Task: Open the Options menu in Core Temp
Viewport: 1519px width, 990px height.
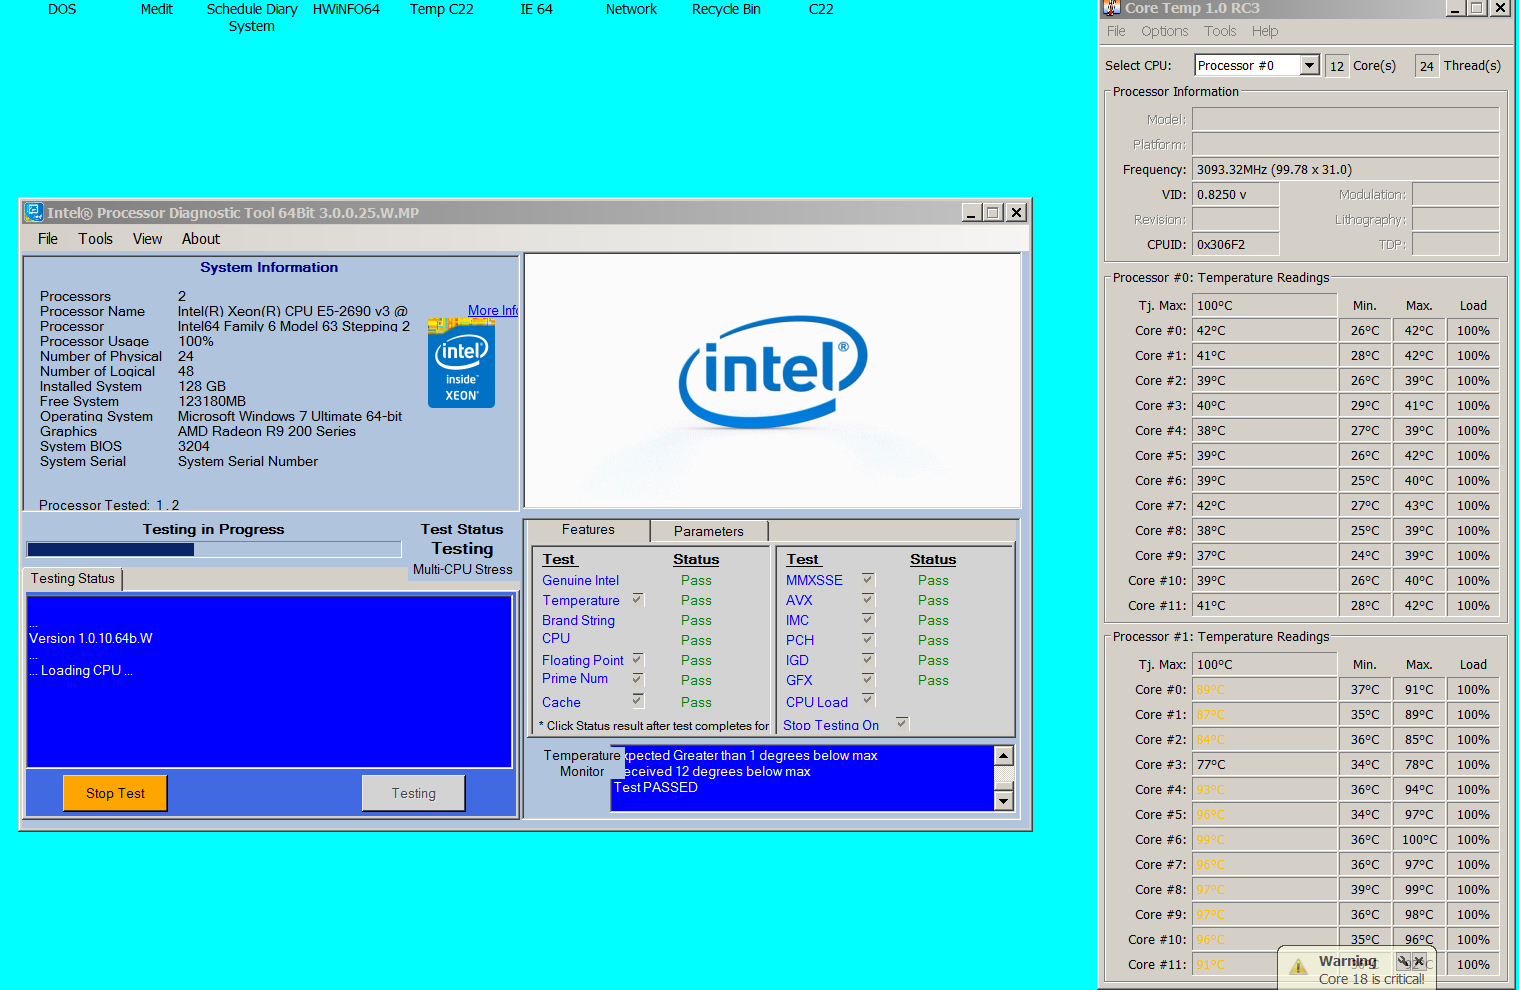Action: tap(1164, 31)
